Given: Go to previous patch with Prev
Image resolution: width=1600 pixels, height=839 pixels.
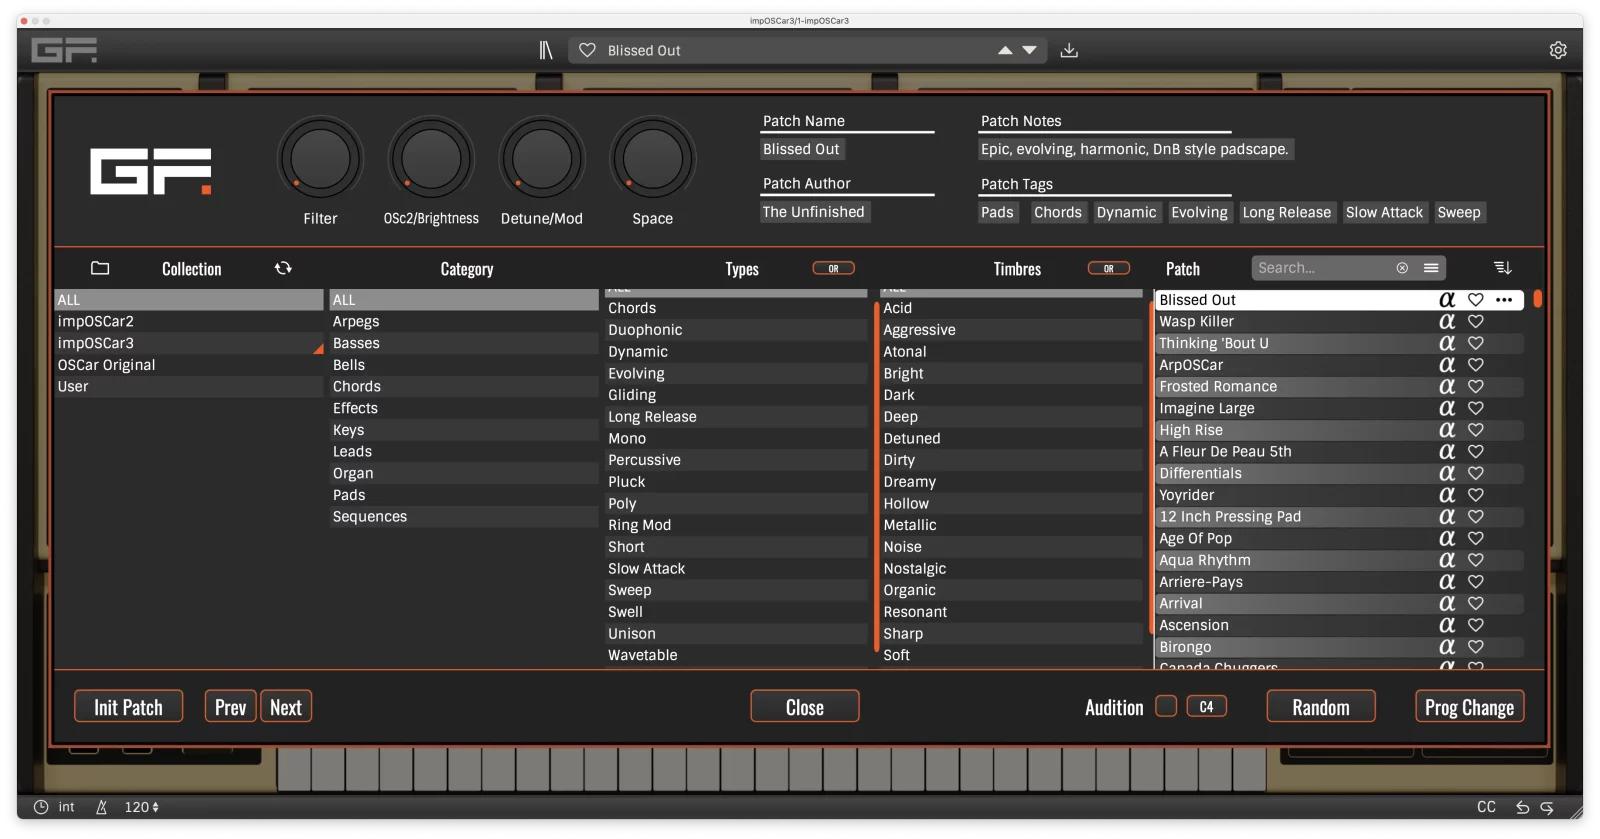Looking at the screenshot, I should coord(230,707).
